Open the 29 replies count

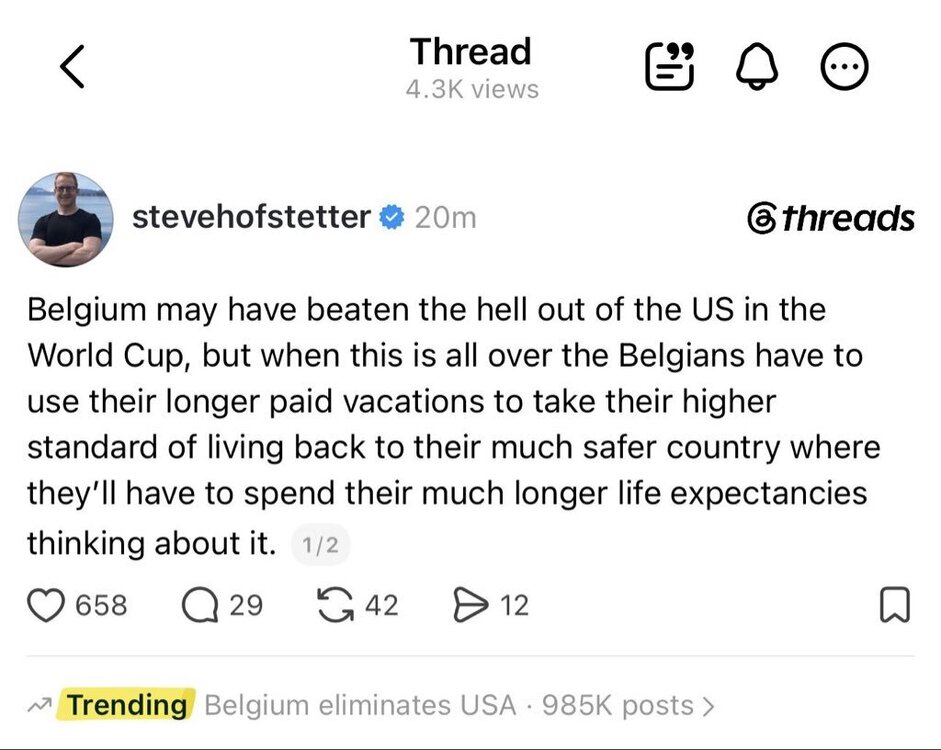(x=246, y=605)
